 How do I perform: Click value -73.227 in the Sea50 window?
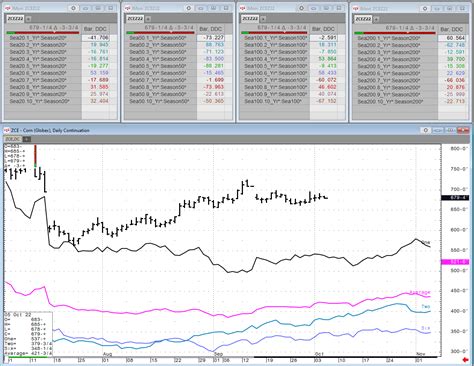click(213, 38)
